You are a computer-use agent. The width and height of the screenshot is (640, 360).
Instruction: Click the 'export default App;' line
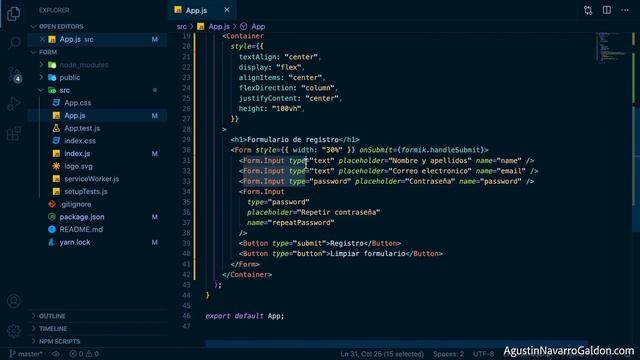pos(244,316)
